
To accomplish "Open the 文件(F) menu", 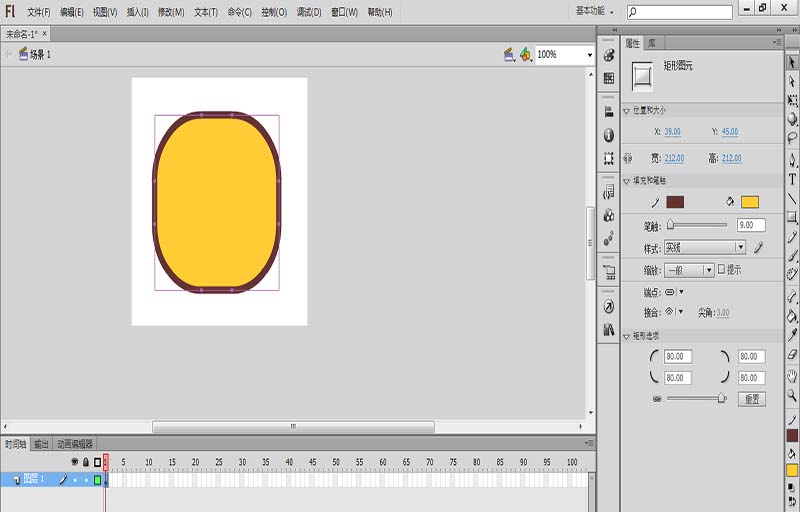I will click(39, 12).
